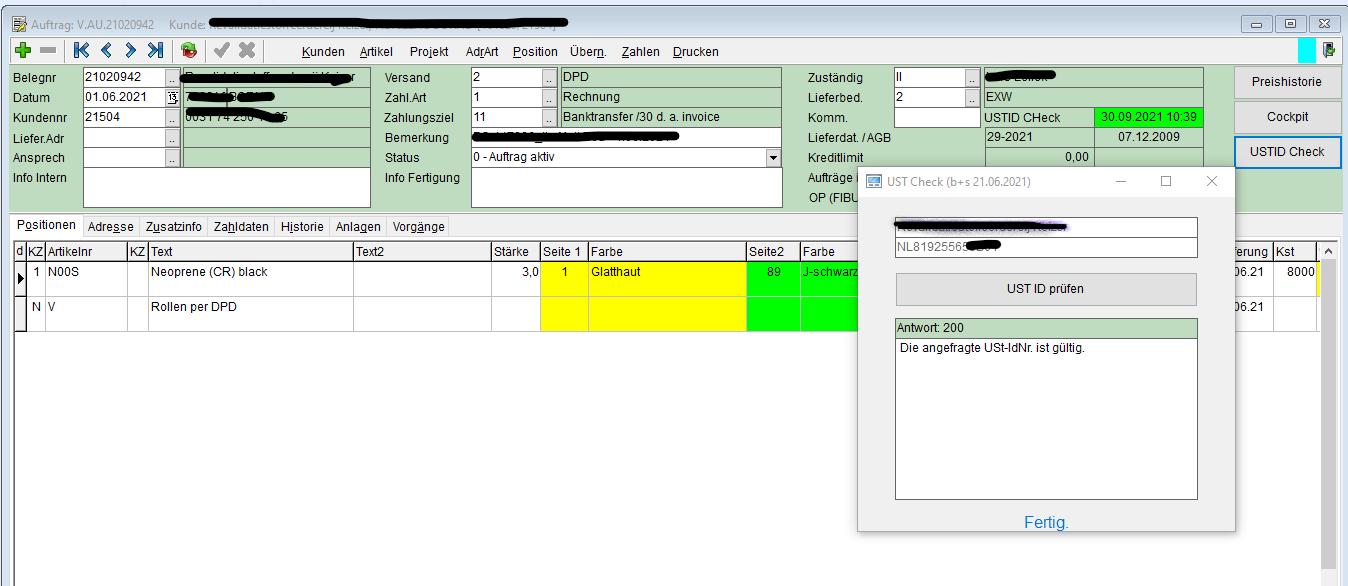Open the calendar picker next to Datum

point(172,98)
